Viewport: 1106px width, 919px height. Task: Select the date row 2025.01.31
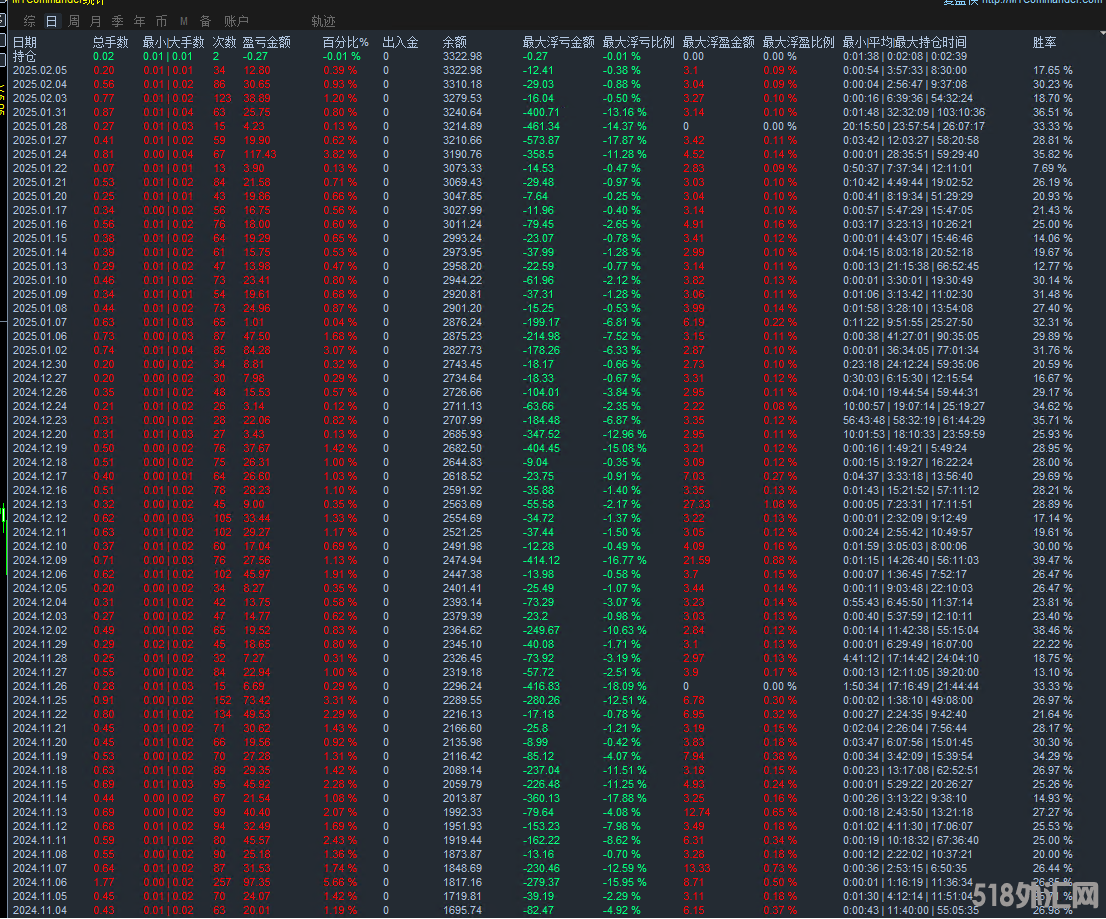point(40,112)
